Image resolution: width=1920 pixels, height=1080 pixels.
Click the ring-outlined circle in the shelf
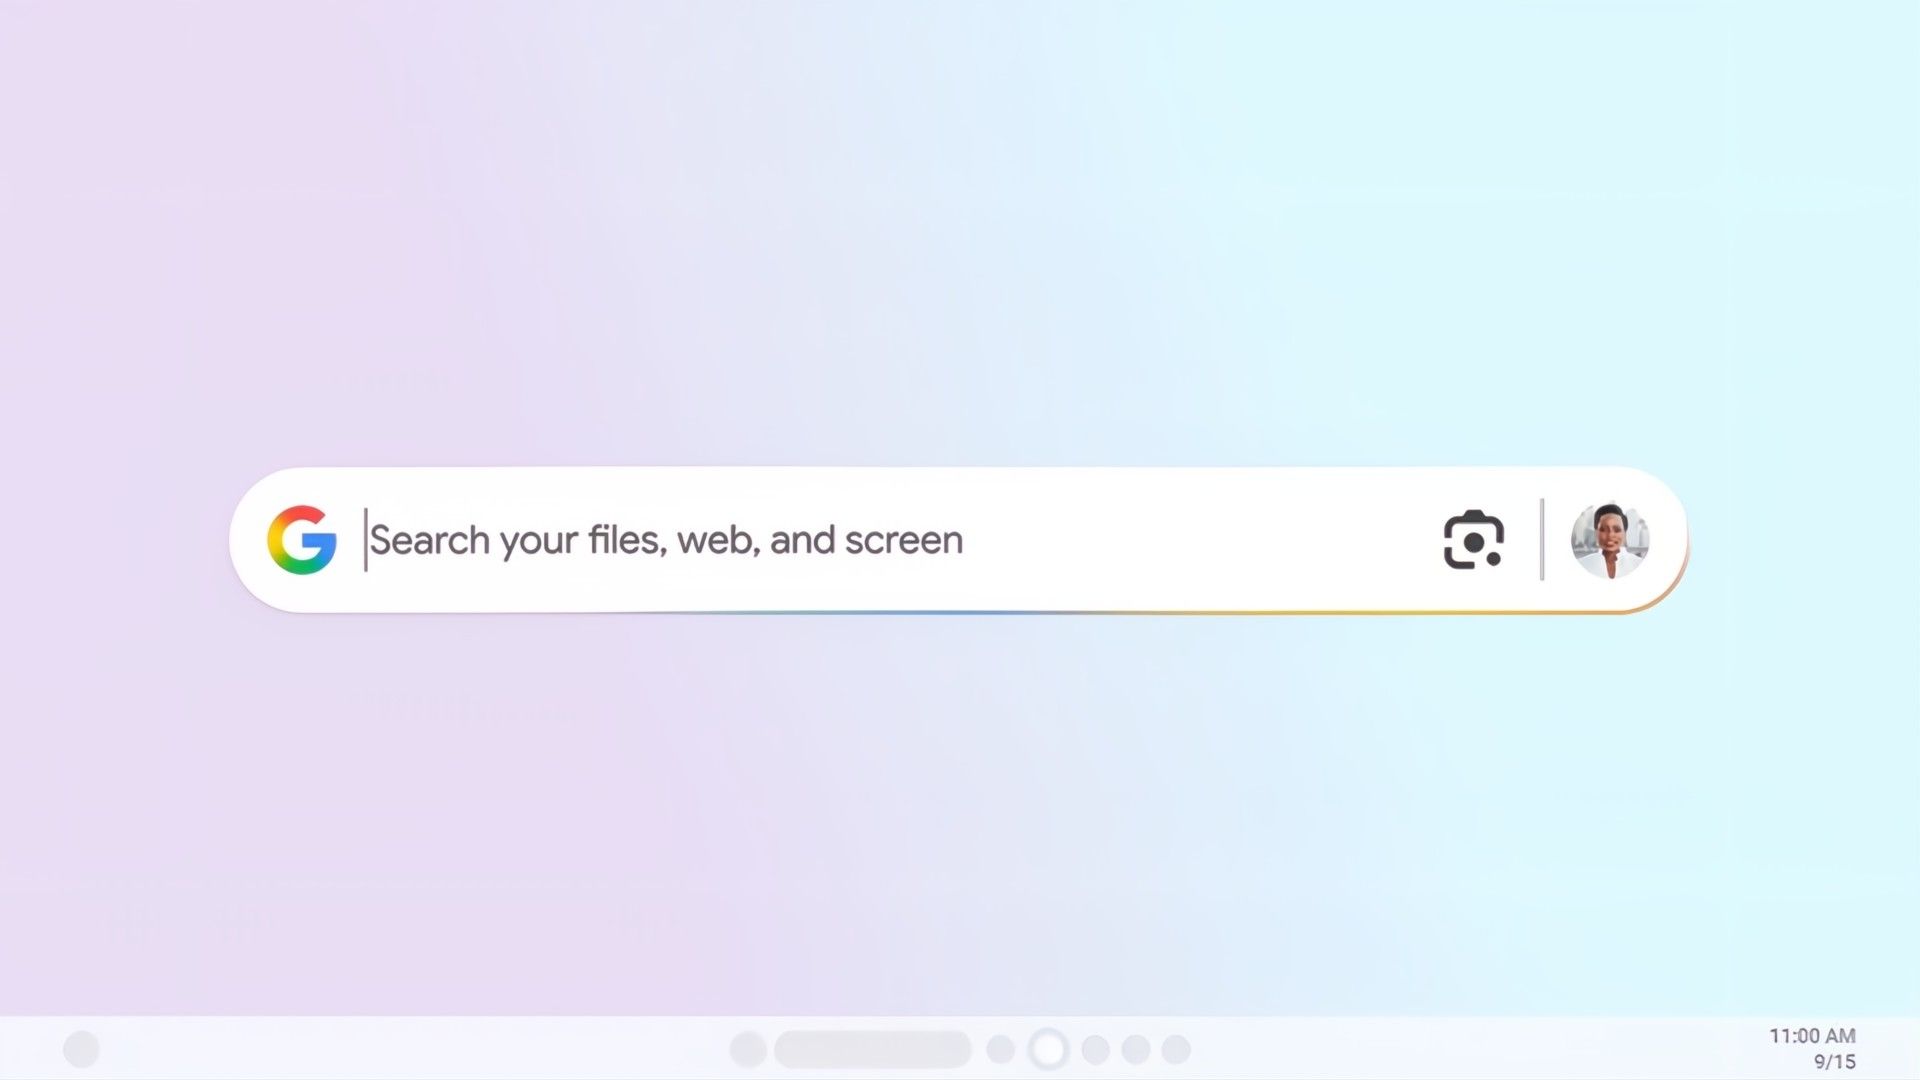[x=1048, y=1049]
